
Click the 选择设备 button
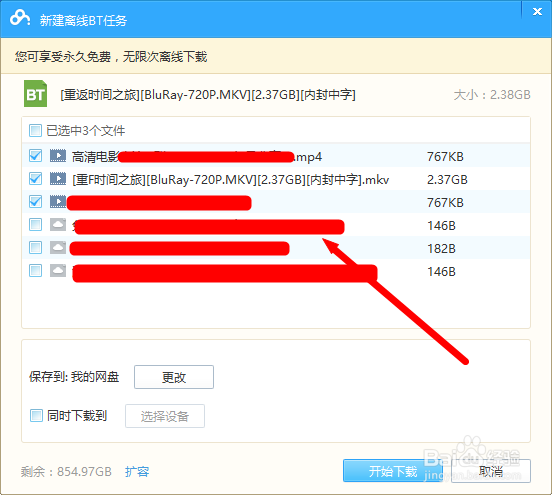165,416
